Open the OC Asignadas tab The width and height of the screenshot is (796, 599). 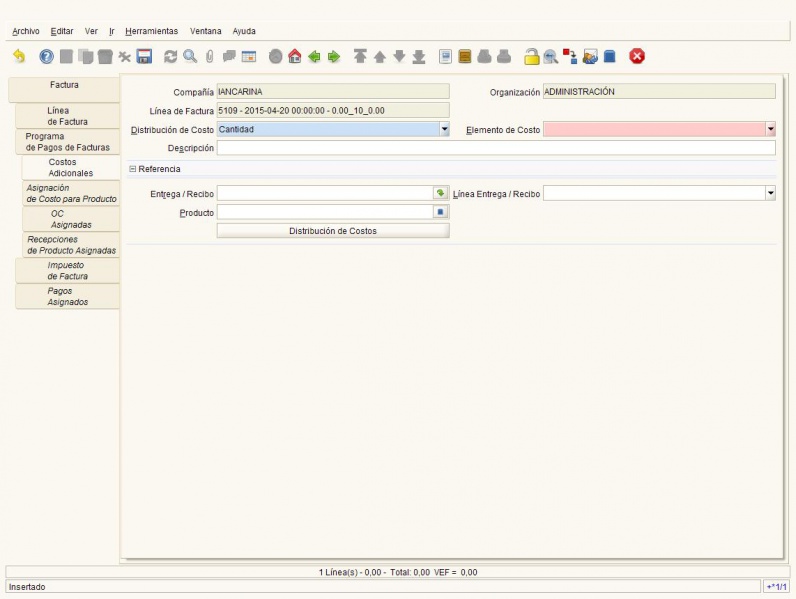[71, 219]
